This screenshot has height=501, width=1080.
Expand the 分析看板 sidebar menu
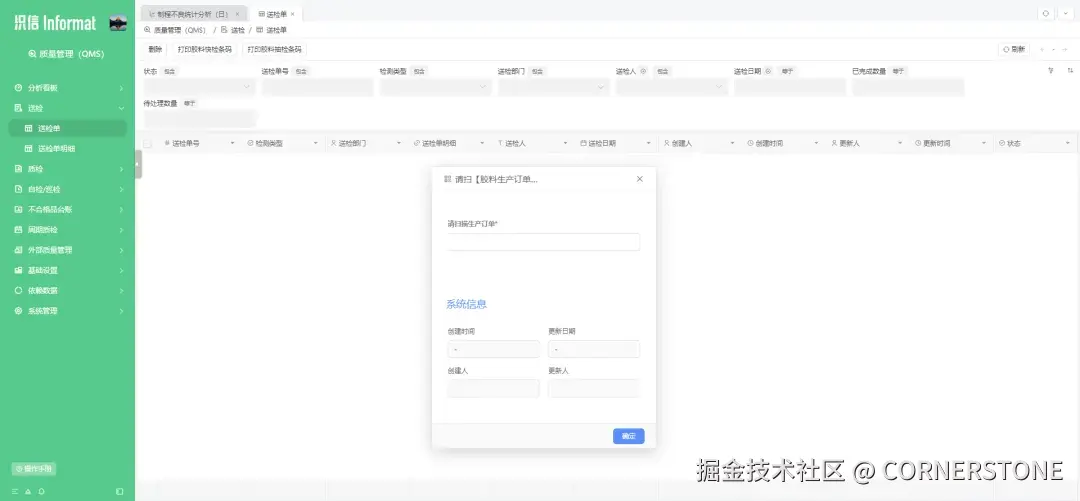click(x=69, y=88)
